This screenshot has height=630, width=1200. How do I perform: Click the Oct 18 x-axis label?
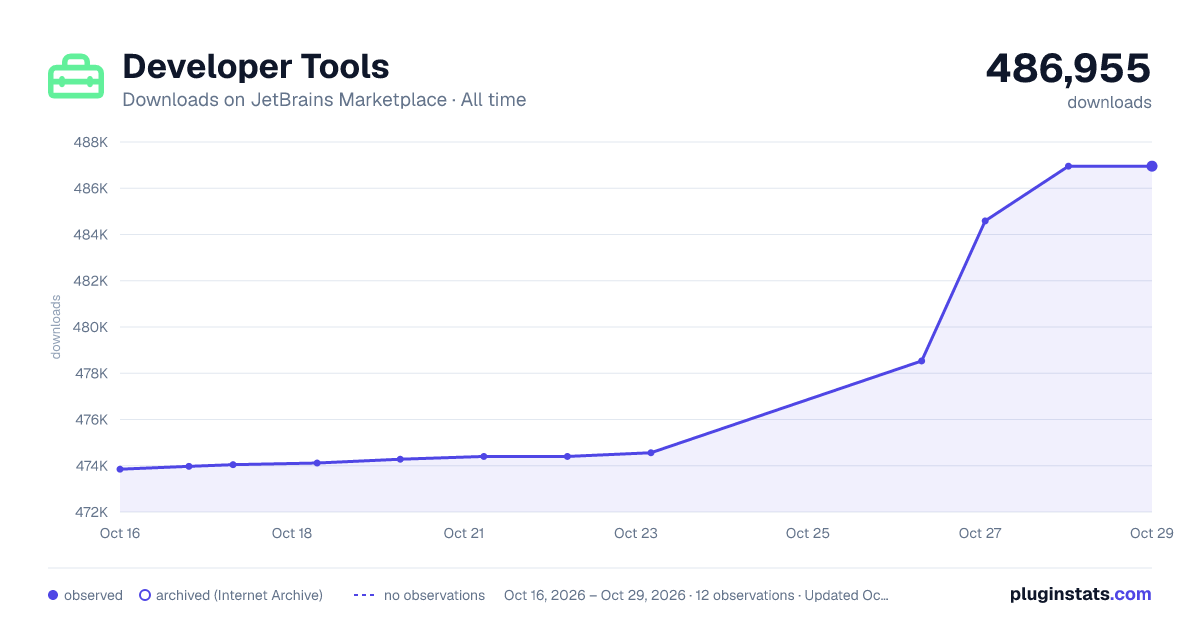click(292, 533)
